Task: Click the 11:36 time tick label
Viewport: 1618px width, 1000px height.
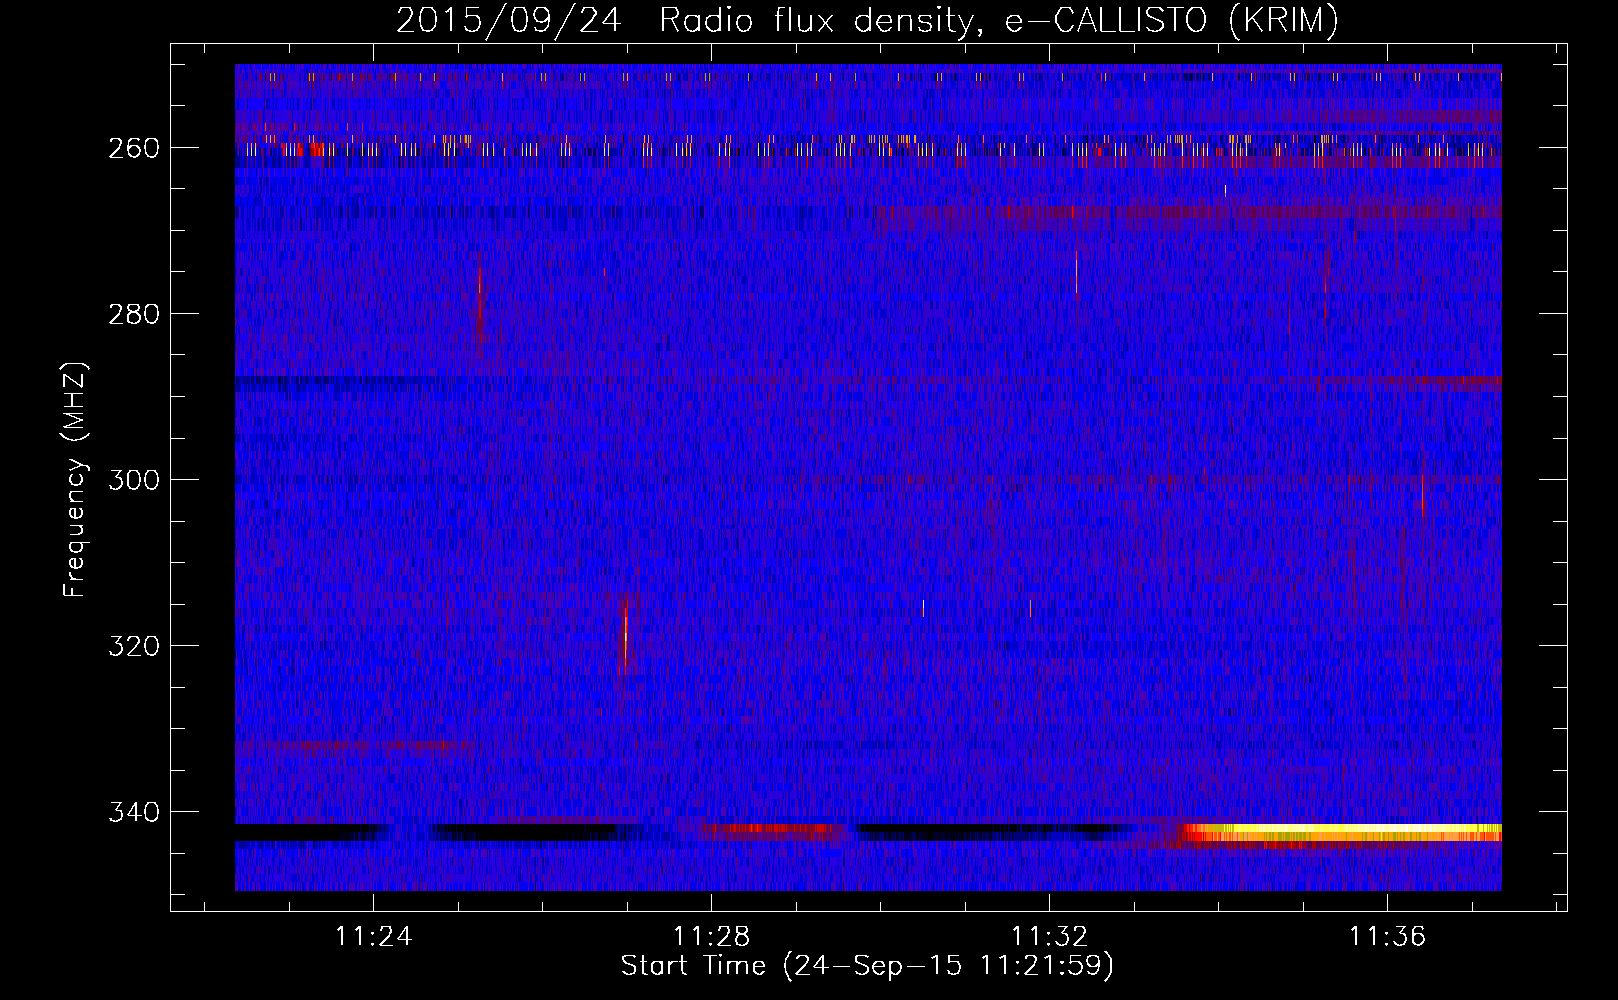Action: (1387, 937)
